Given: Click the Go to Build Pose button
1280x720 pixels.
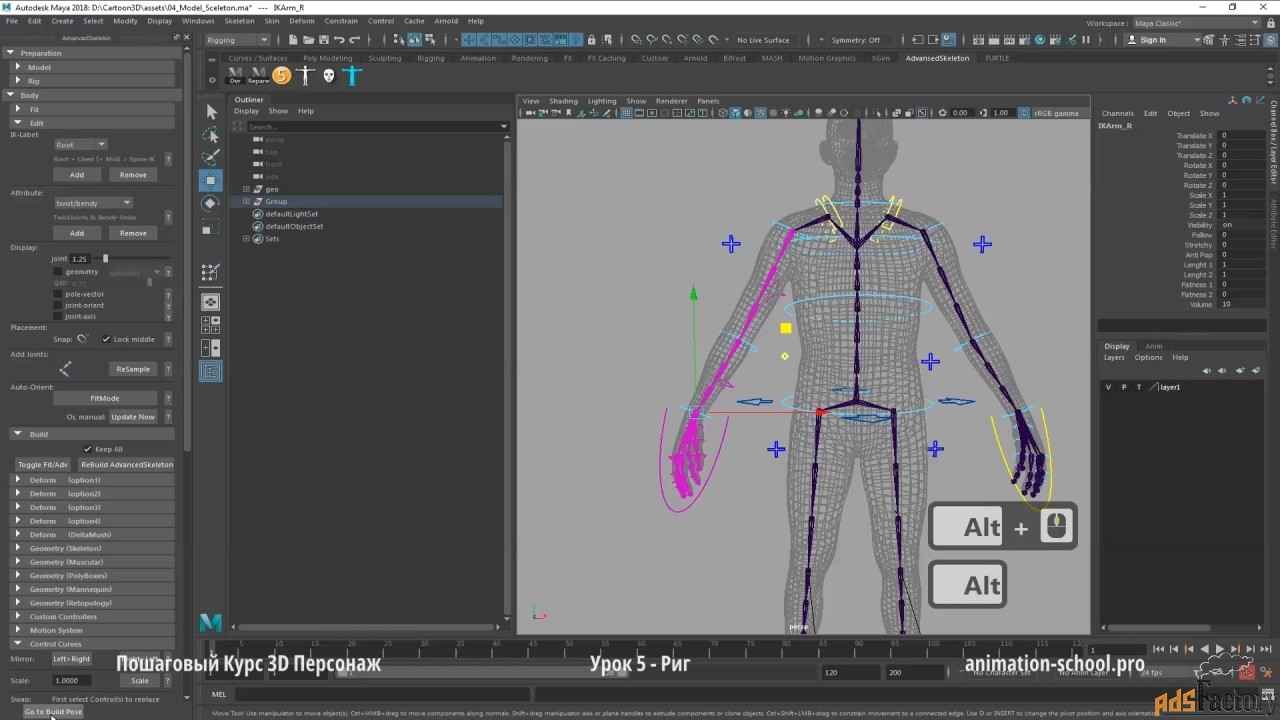Looking at the screenshot, I should click(x=53, y=712).
